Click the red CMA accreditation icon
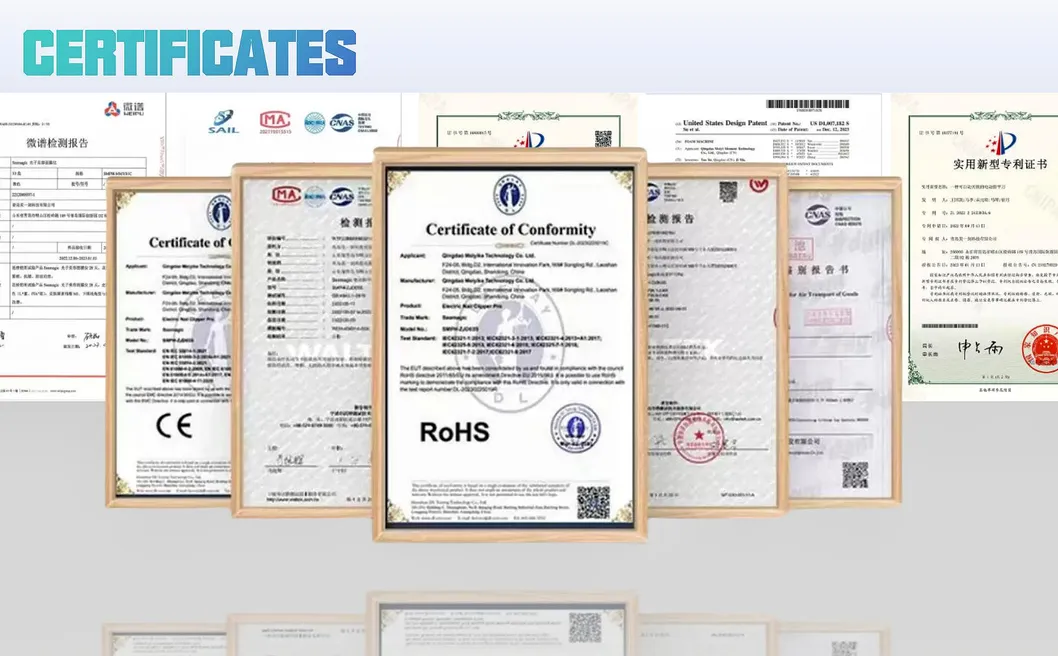The image size is (1058, 656). pos(274,119)
